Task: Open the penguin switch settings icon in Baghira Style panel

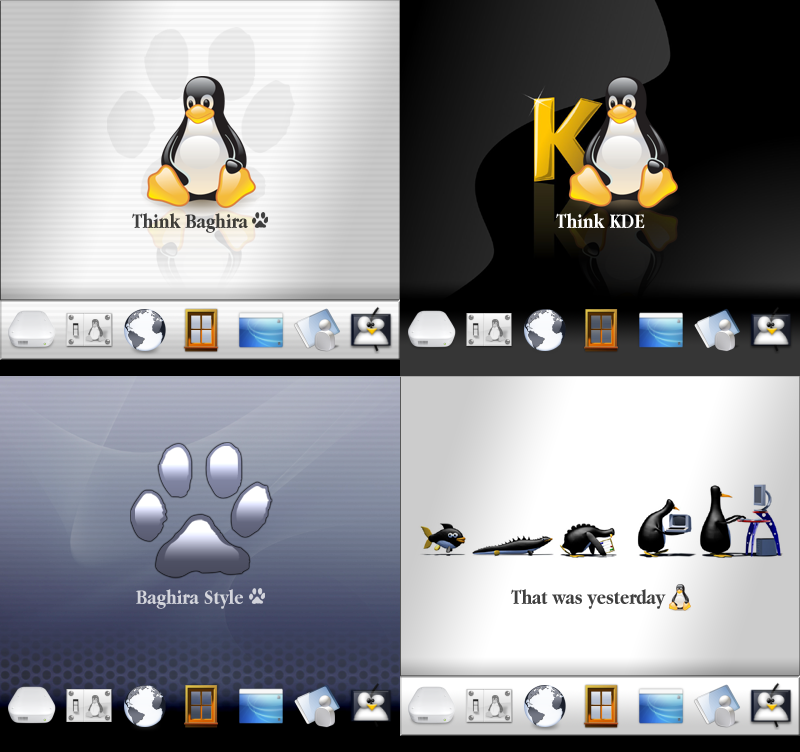Action: click(x=89, y=706)
